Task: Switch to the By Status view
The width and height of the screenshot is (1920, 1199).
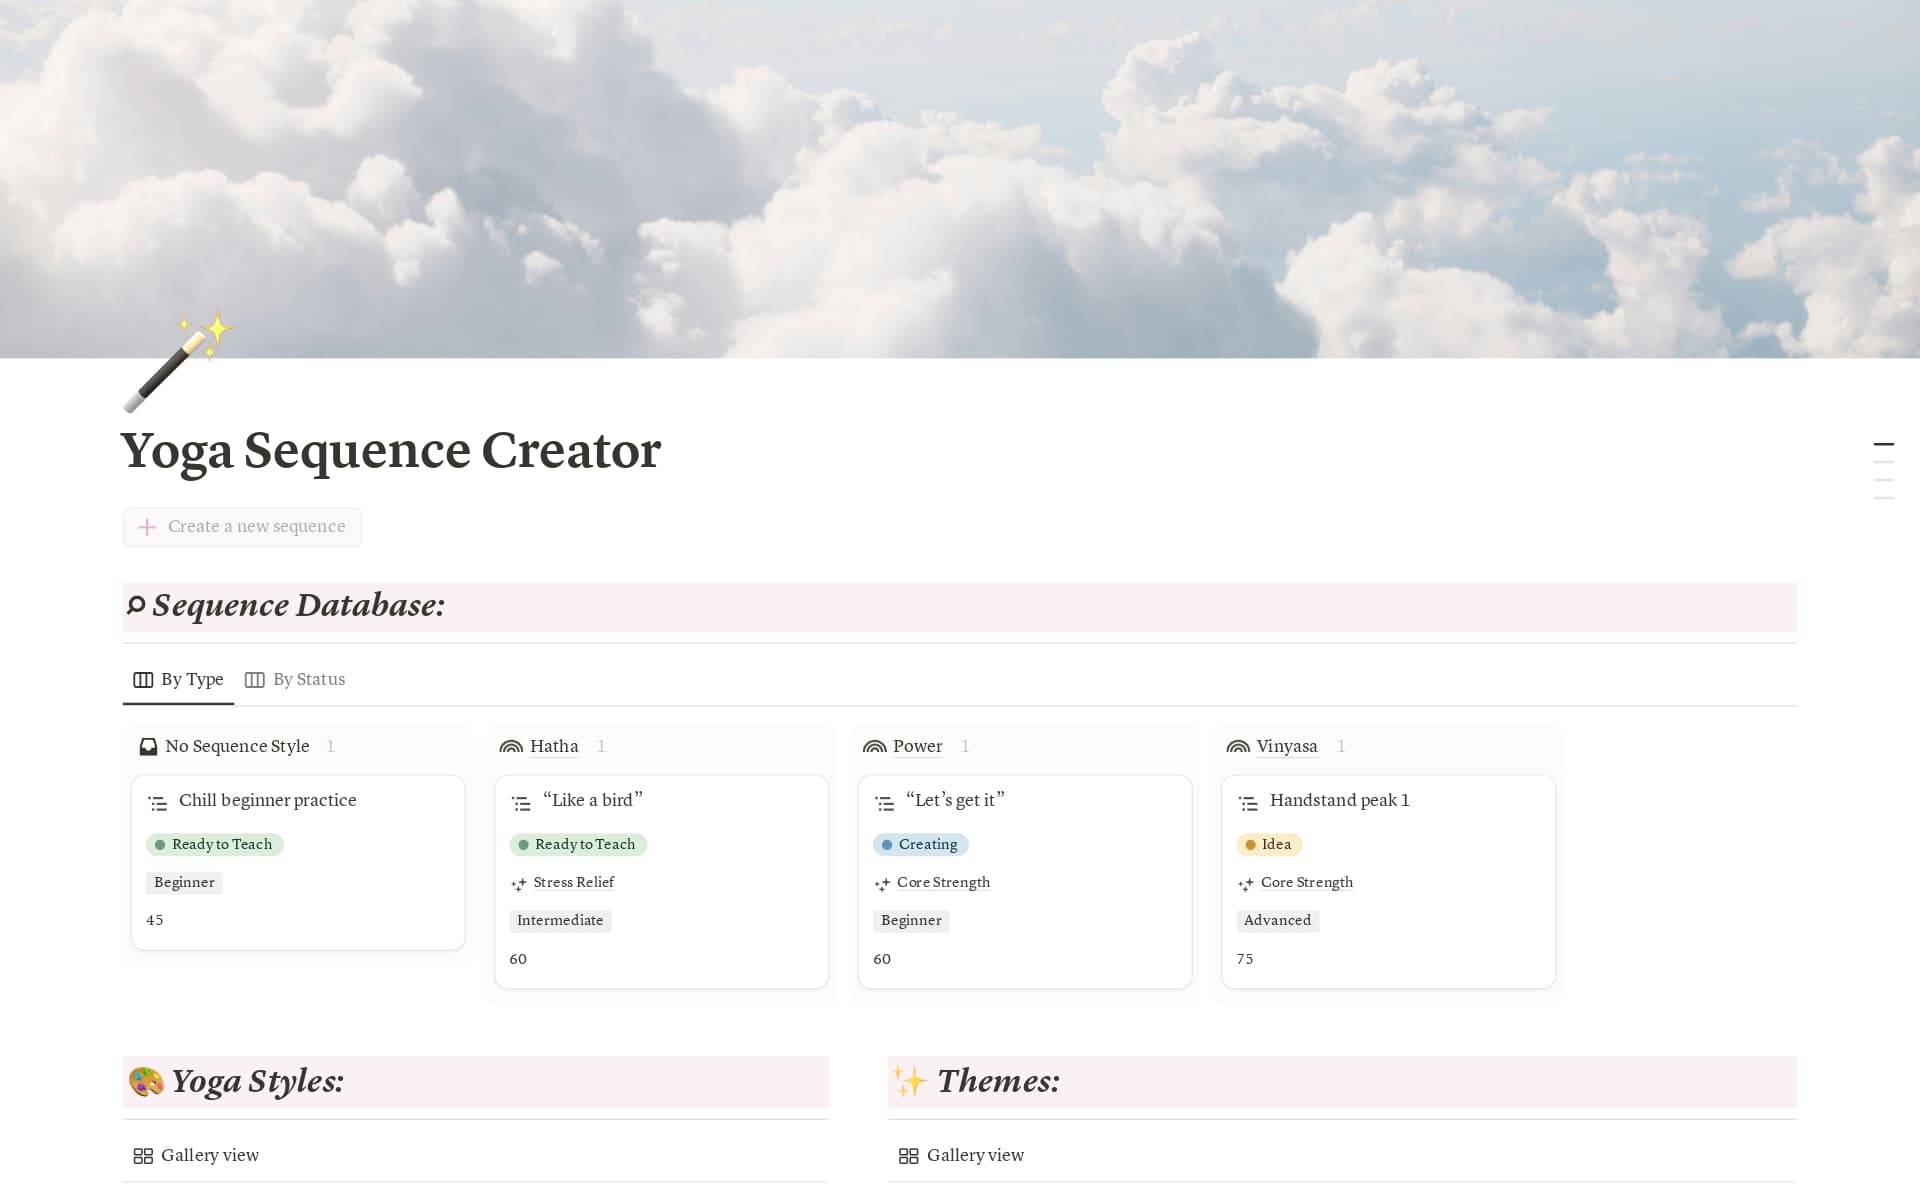Action: click(308, 679)
